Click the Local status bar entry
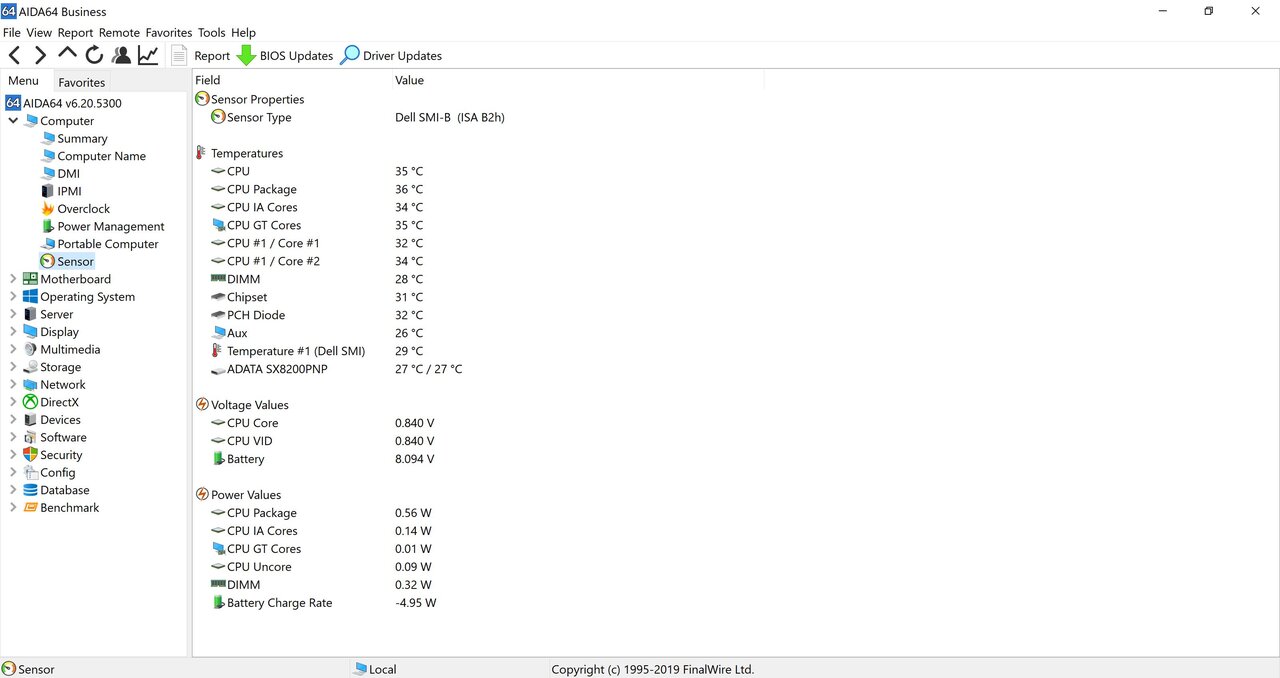 tap(374, 669)
